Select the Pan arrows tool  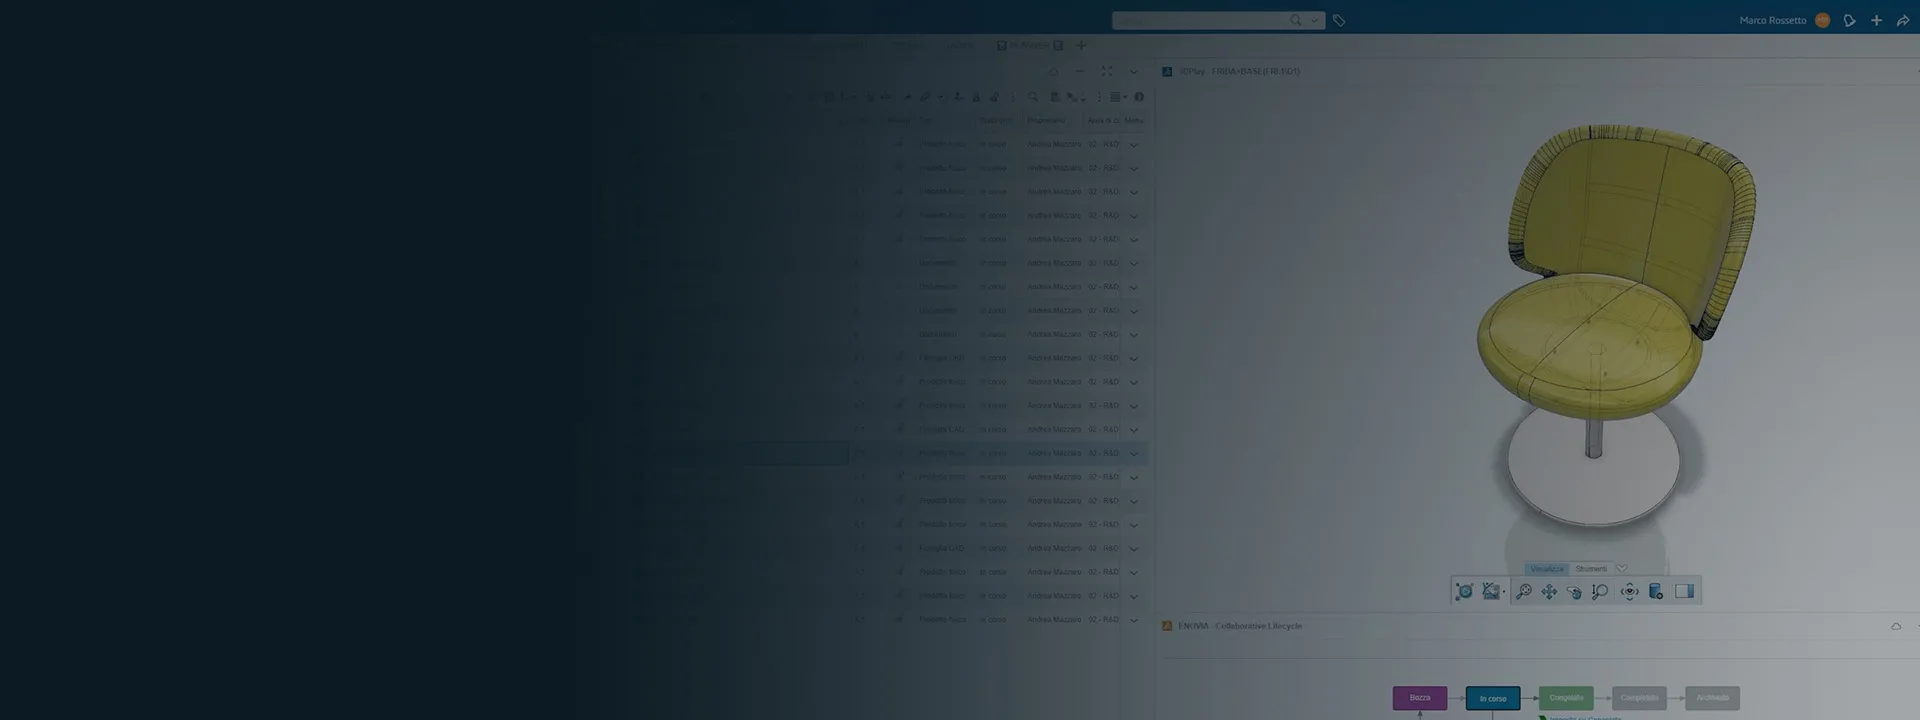pyautogui.click(x=1549, y=592)
